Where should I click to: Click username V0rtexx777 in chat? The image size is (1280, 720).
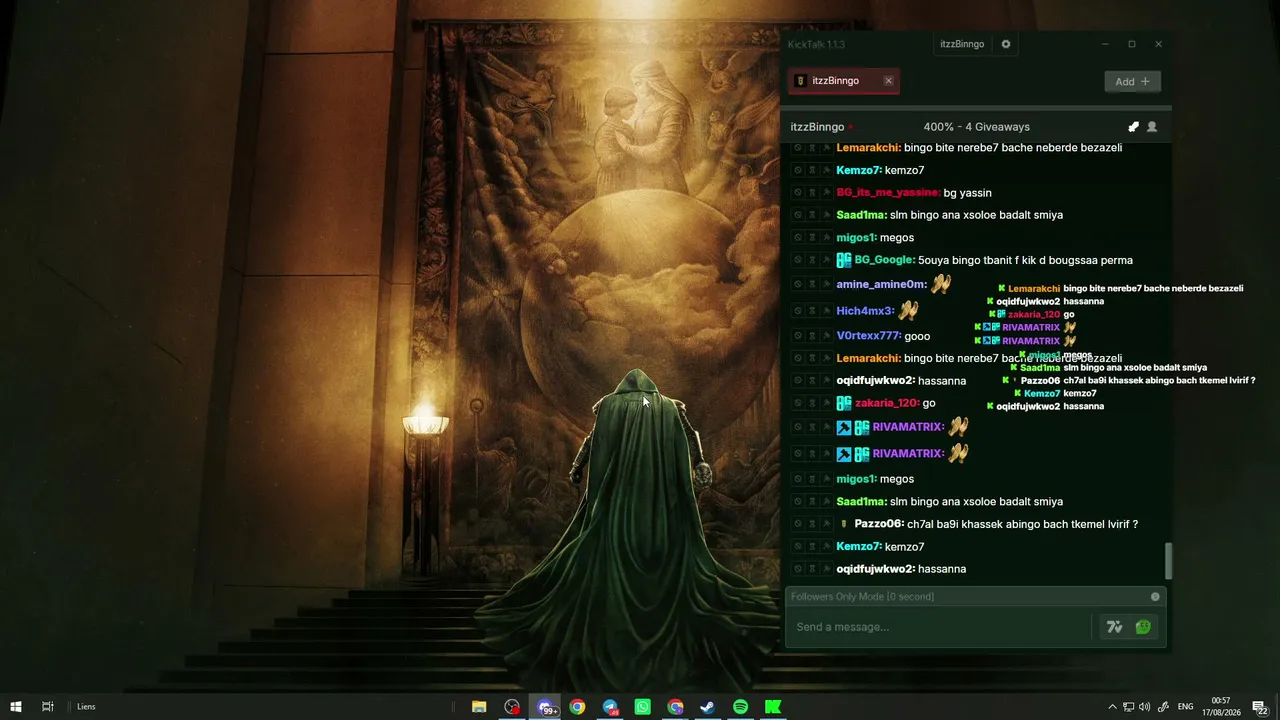click(x=869, y=336)
